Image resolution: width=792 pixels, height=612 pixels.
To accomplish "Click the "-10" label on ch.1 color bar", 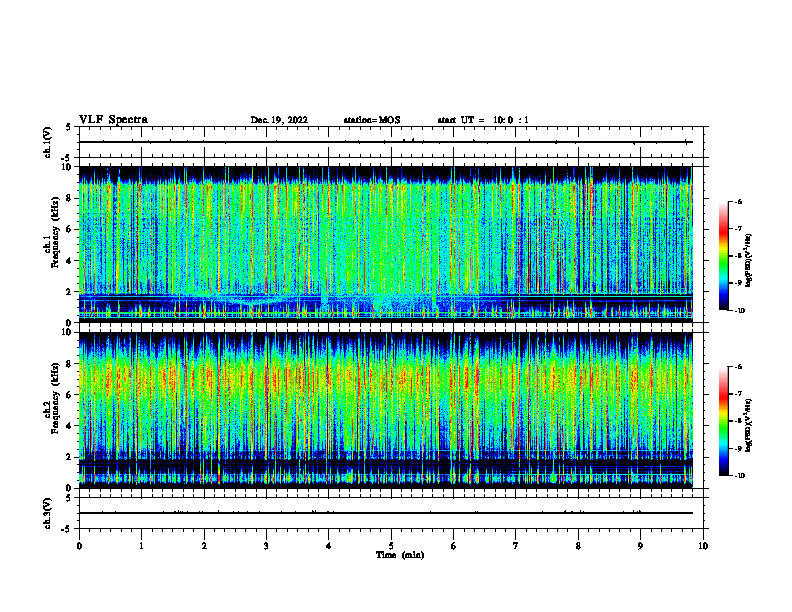I will pos(740,311).
